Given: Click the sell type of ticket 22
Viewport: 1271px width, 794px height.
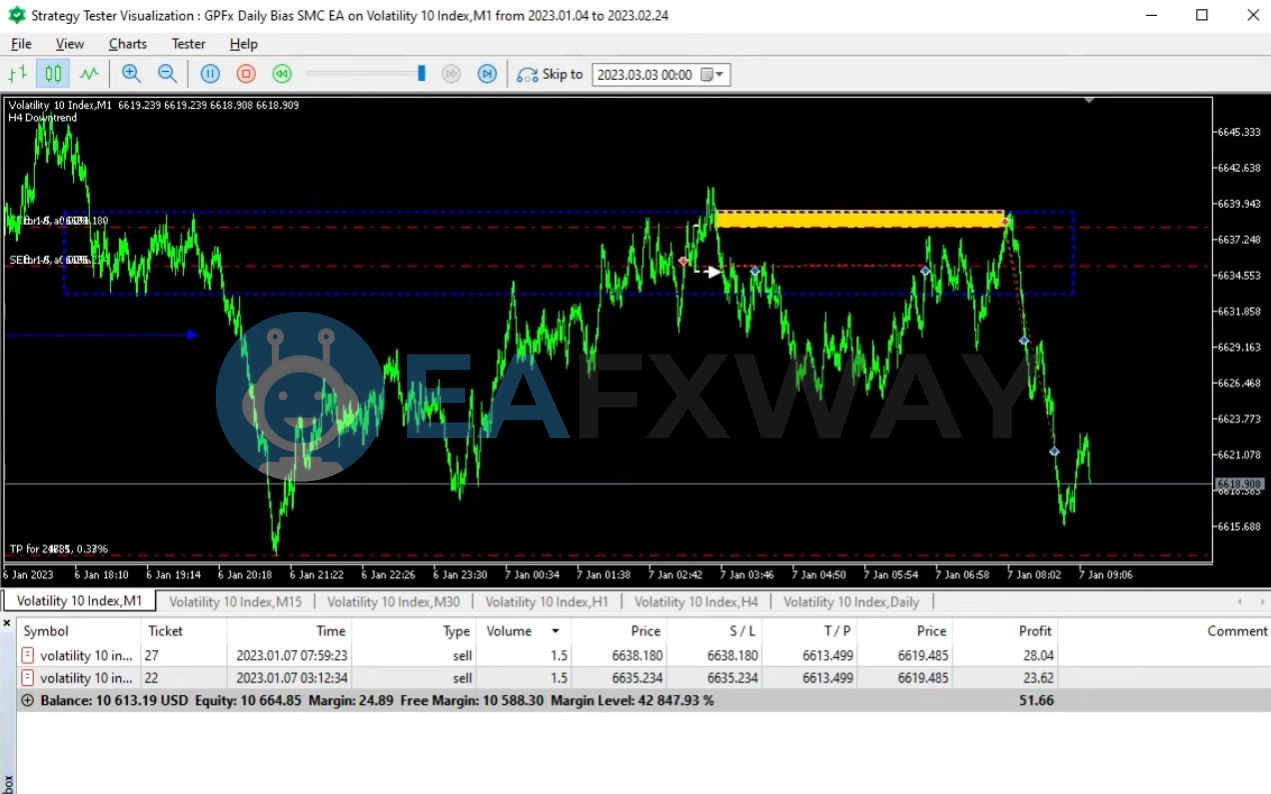Looking at the screenshot, I should [461, 678].
